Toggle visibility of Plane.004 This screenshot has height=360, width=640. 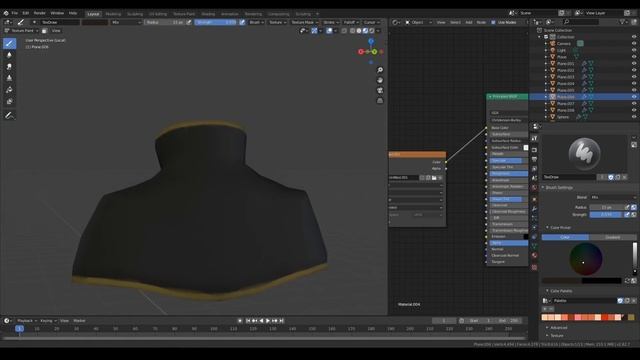click(634, 83)
